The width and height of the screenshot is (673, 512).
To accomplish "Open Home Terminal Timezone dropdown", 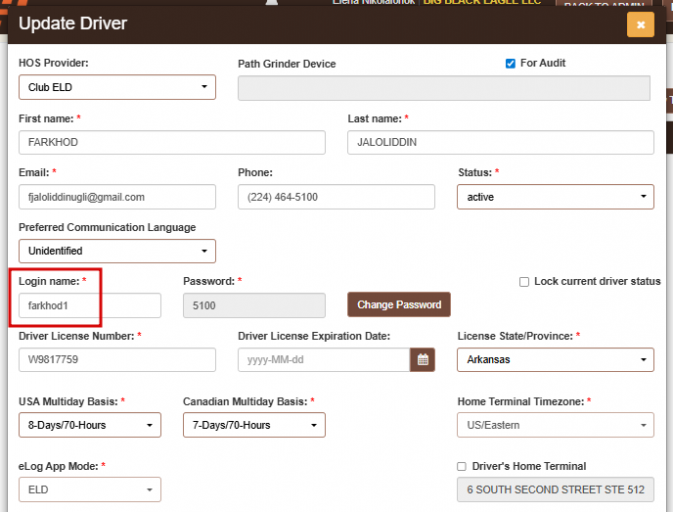I will point(555,425).
